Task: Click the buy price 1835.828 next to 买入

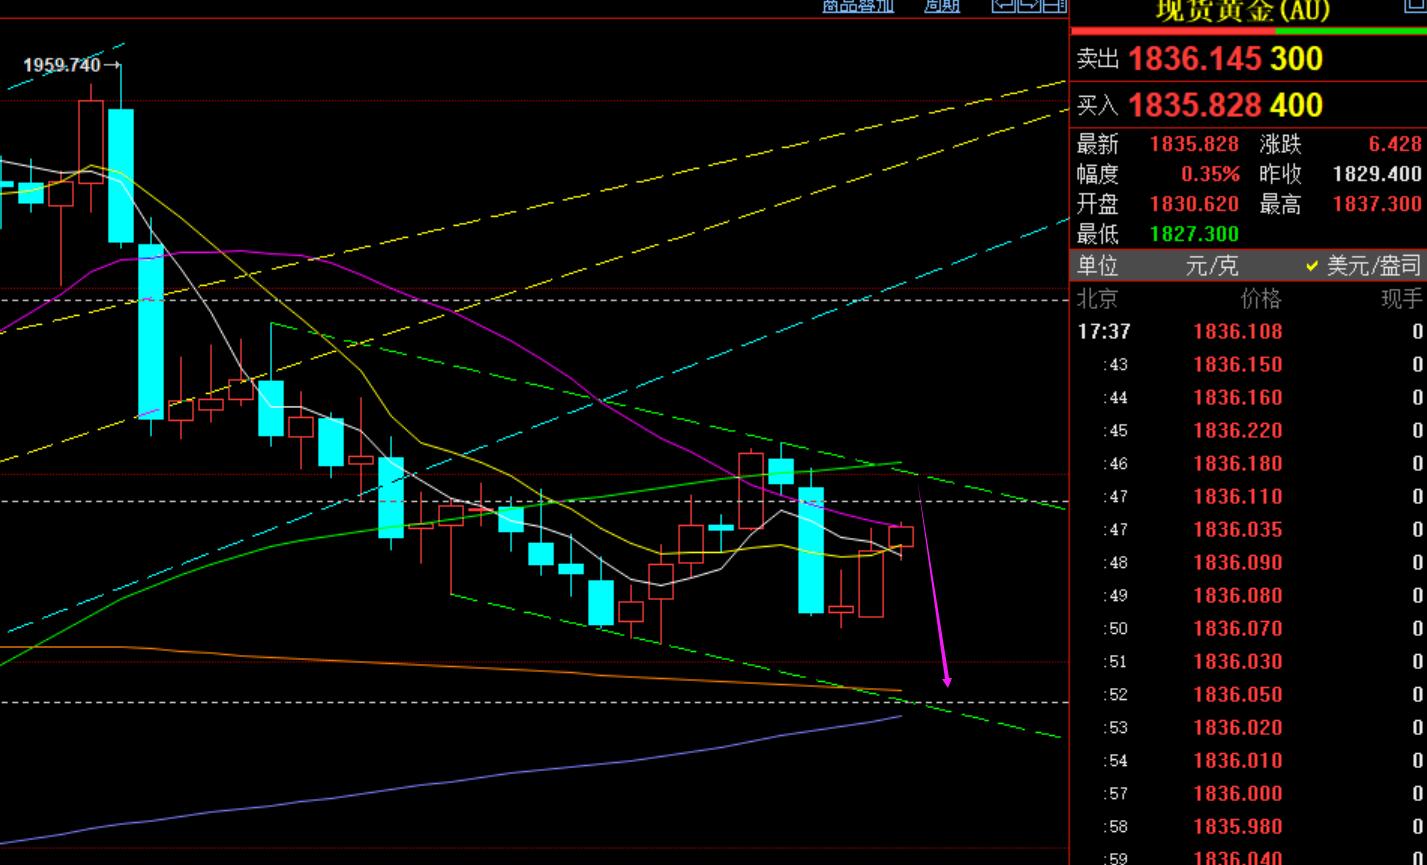Action: [x=1195, y=105]
